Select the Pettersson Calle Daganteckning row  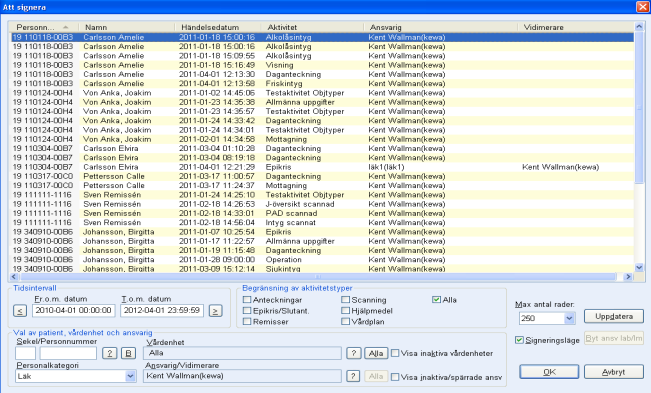322,176
